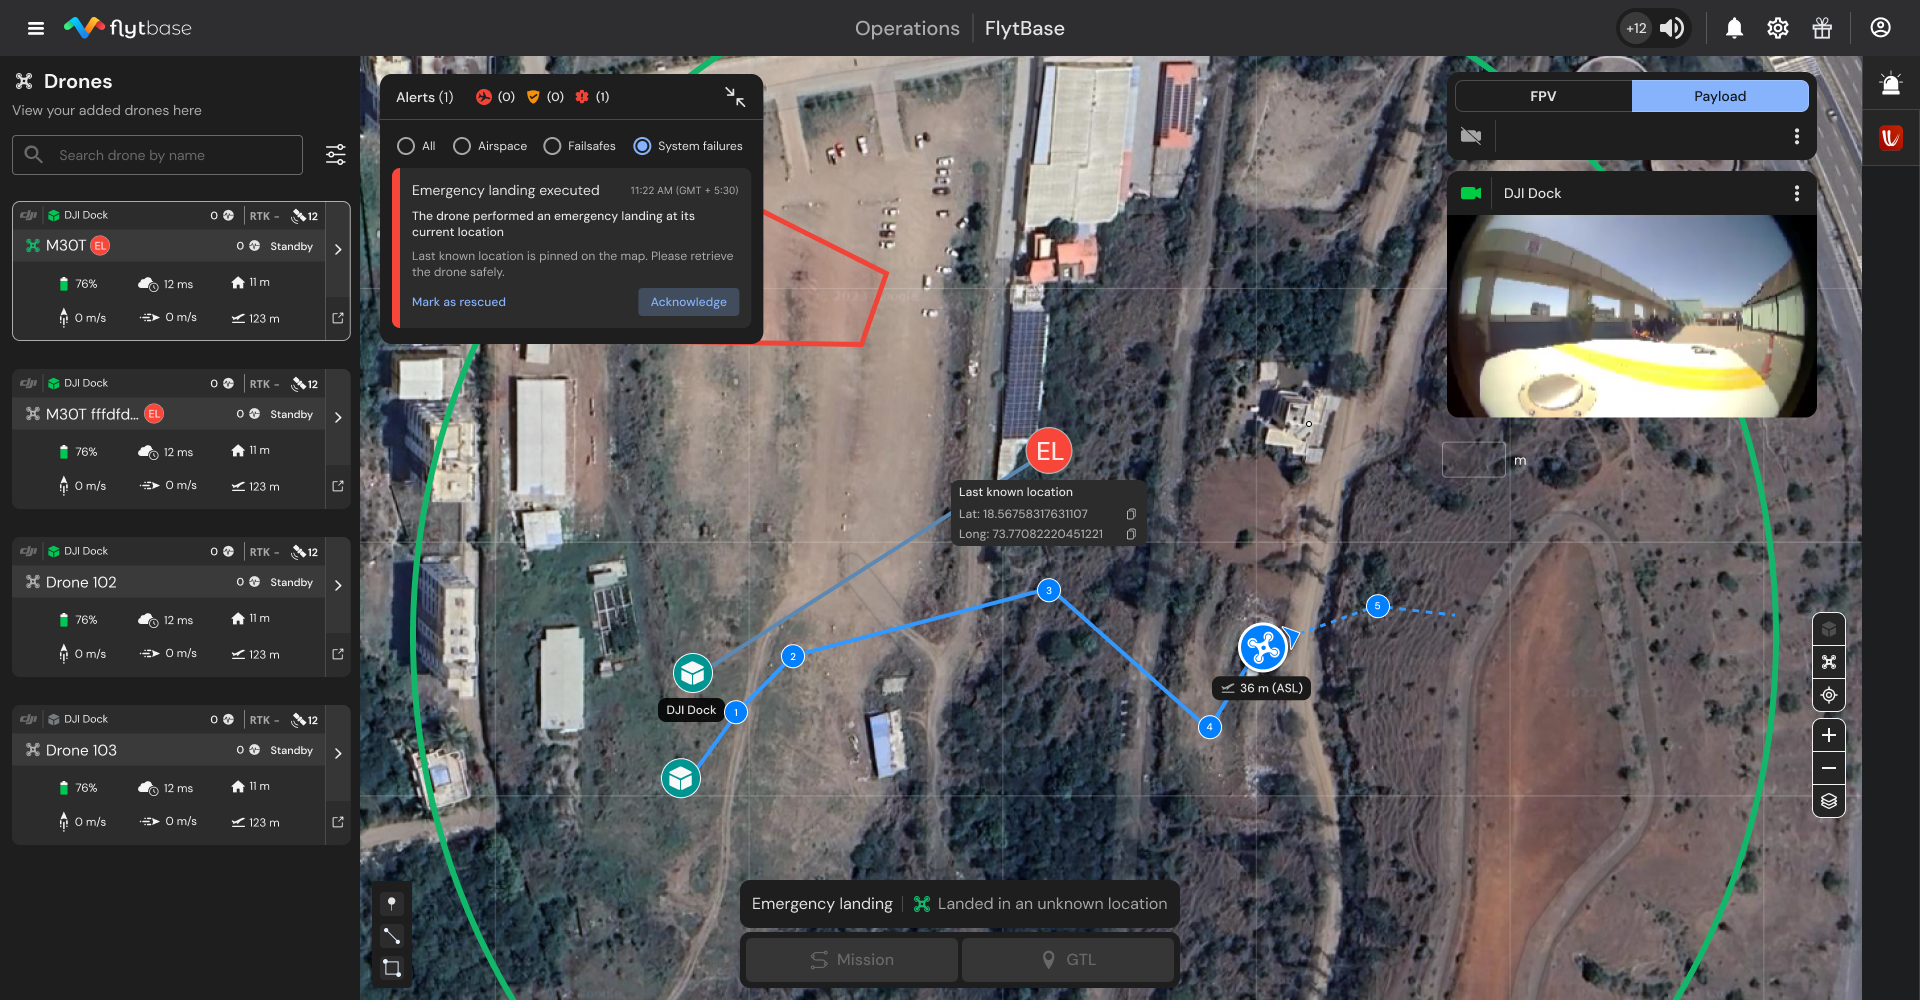Select the Airspace alerts filter
The image size is (1920, 1000).
coord(462,146)
